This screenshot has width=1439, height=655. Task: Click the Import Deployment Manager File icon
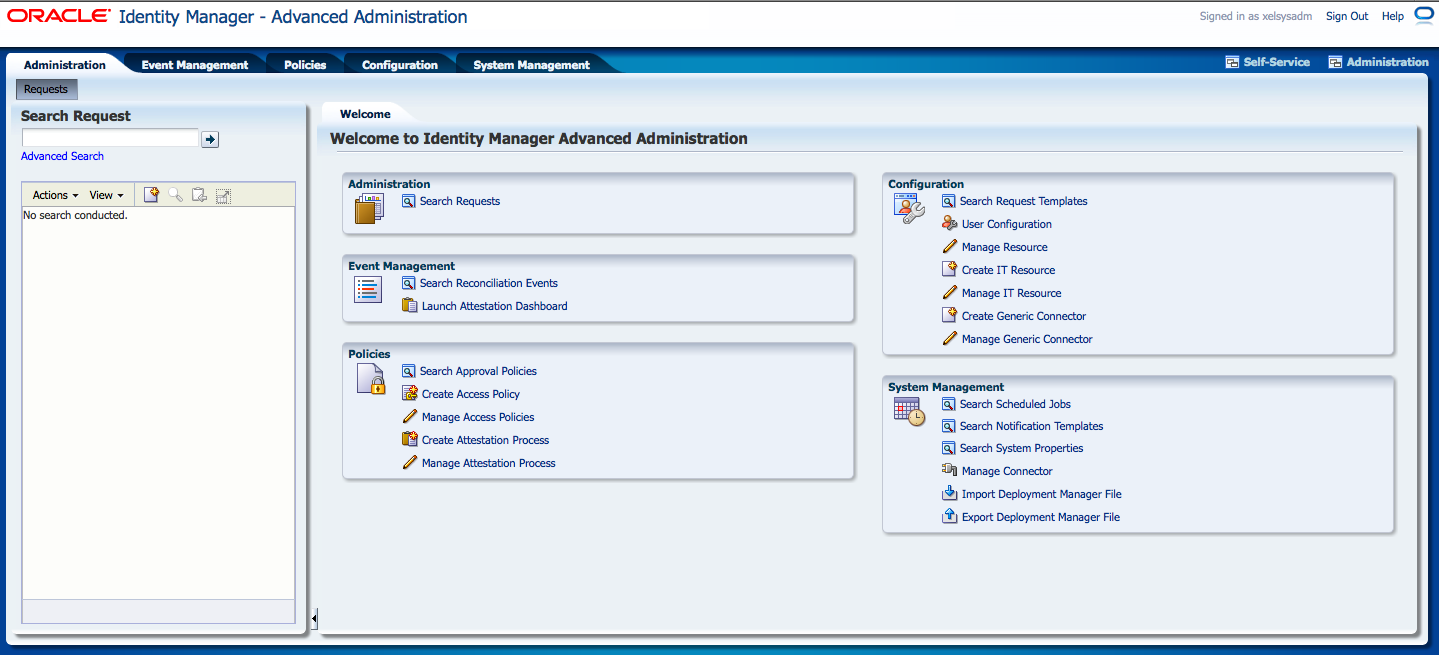[x=949, y=494]
